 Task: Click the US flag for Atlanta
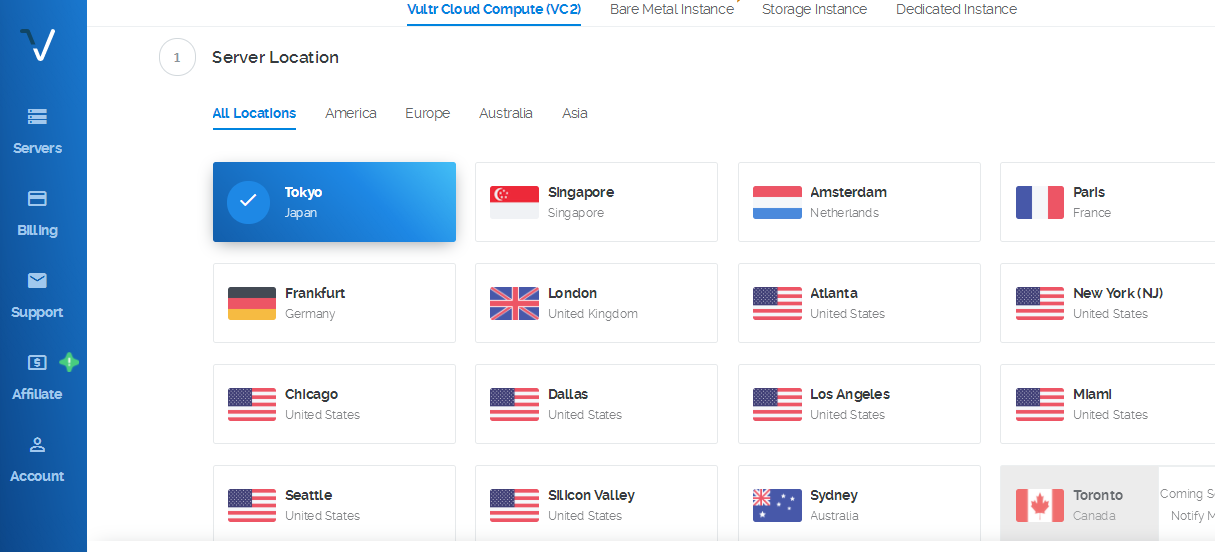777,303
